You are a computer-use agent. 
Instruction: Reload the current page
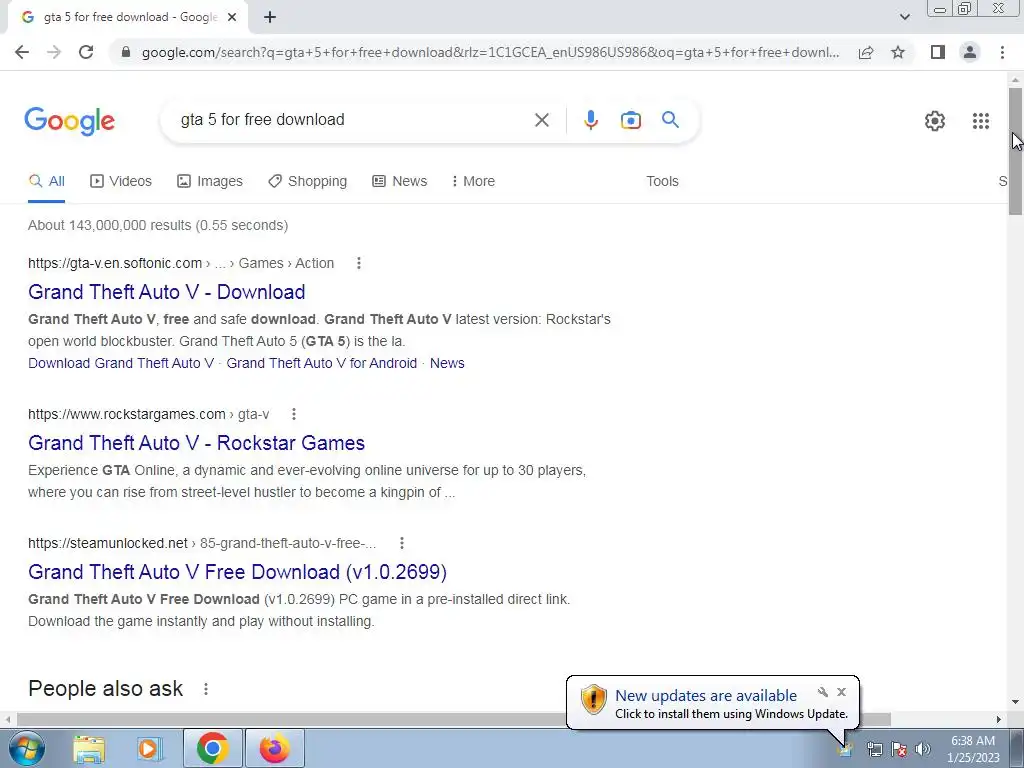(x=86, y=52)
